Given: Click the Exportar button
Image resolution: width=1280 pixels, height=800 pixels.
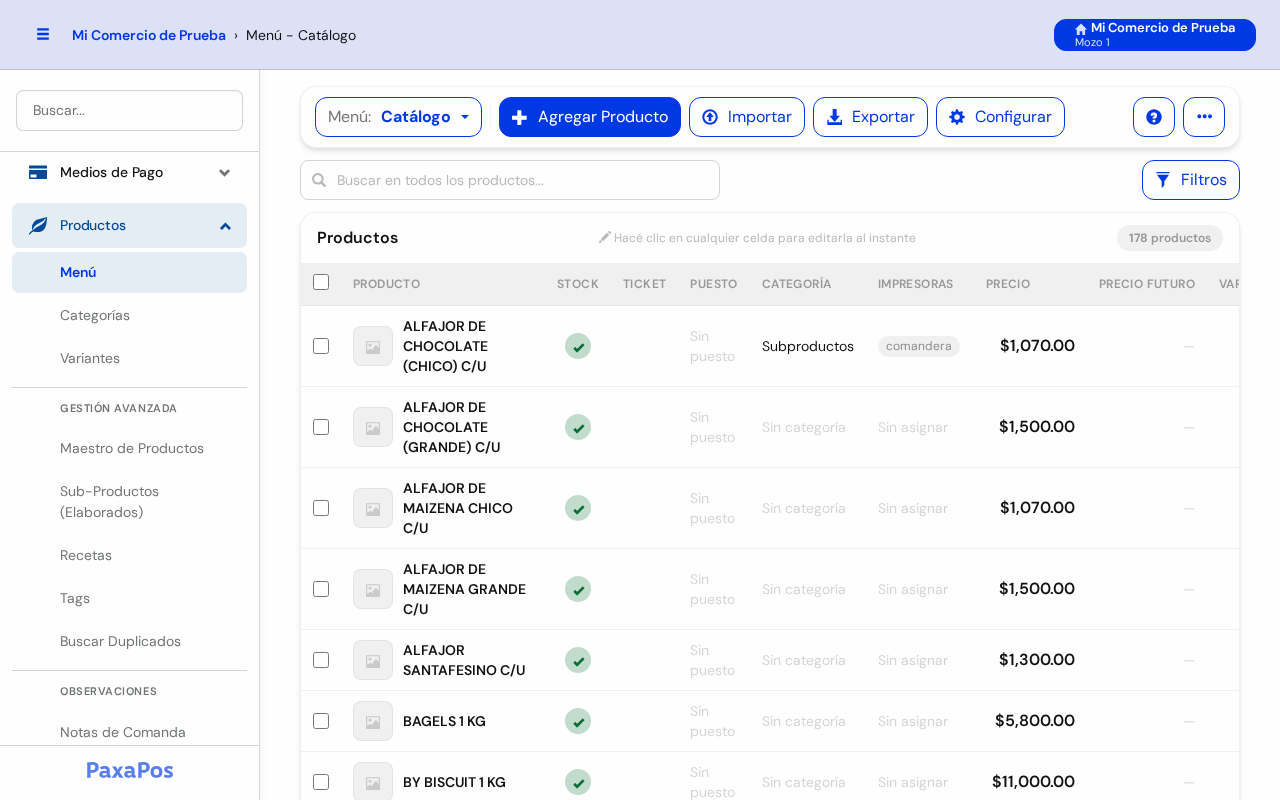Looking at the screenshot, I should (870, 117).
